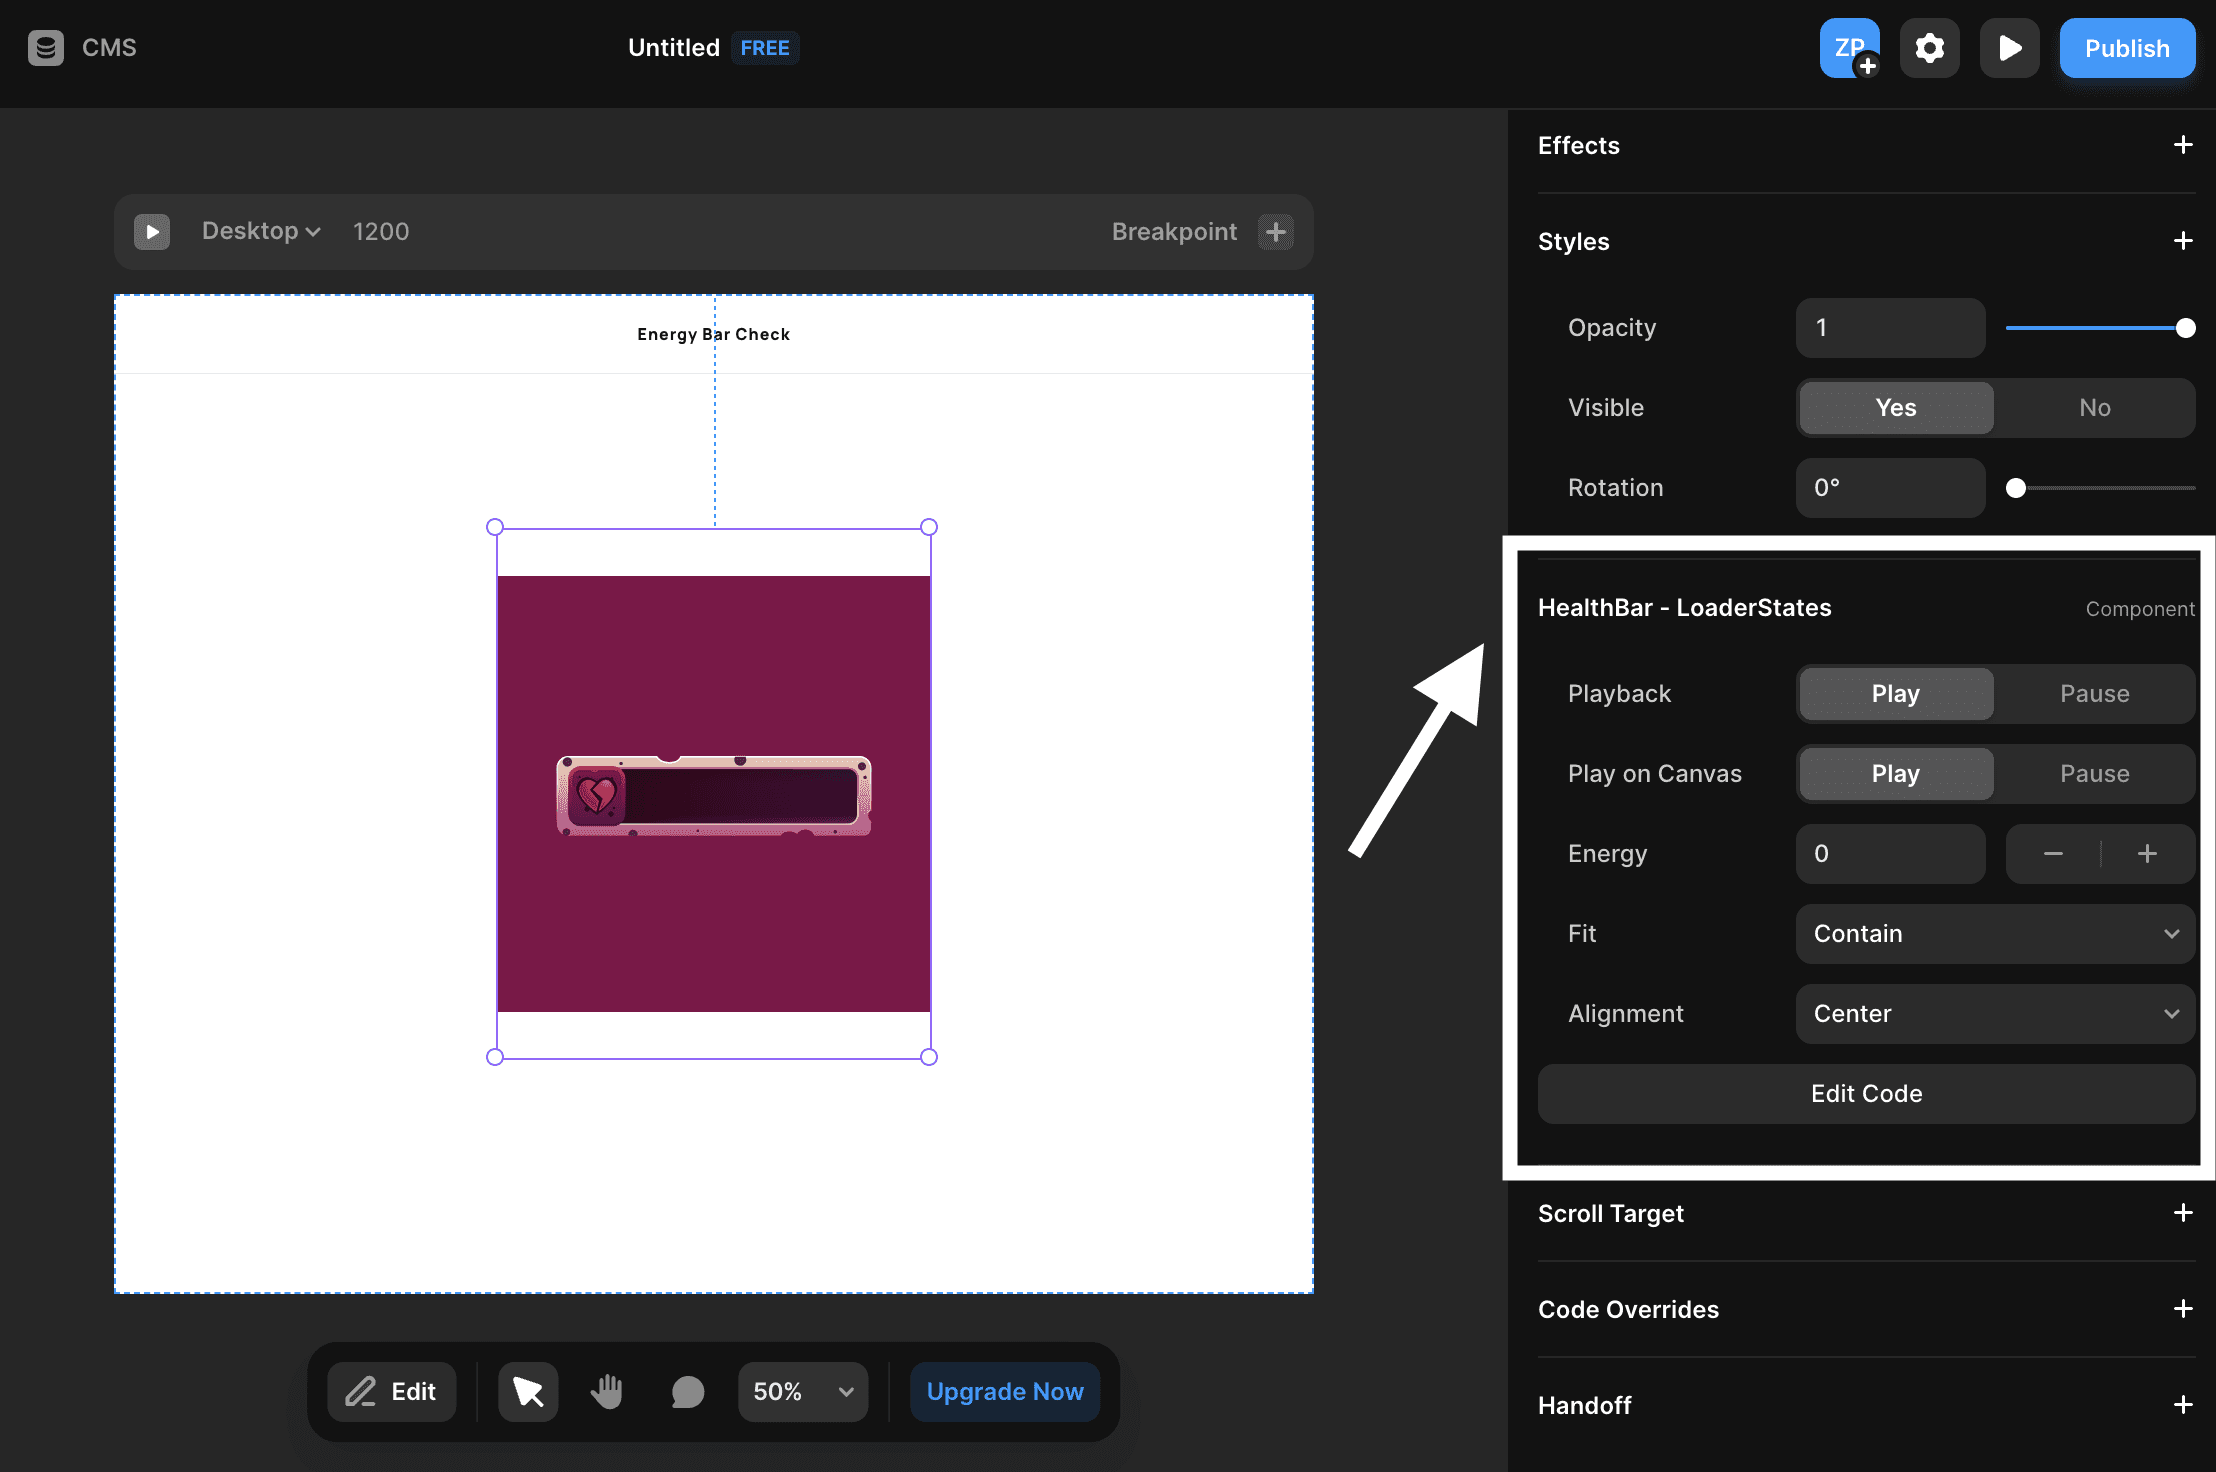The height and width of the screenshot is (1472, 2216).
Task: Expand the Effects section
Action: point(2183,145)
